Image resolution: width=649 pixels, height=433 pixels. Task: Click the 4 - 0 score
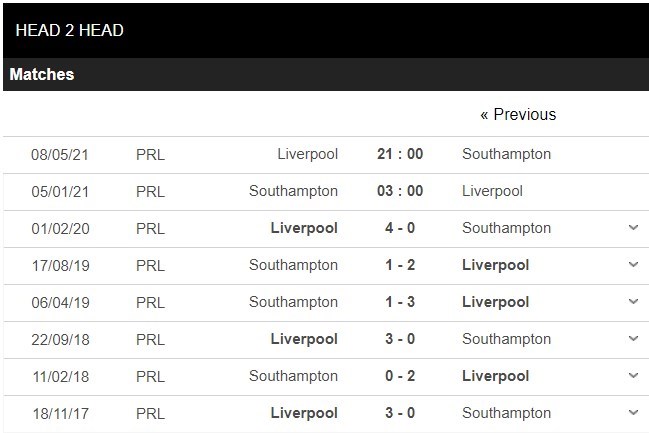pos(400,228)
